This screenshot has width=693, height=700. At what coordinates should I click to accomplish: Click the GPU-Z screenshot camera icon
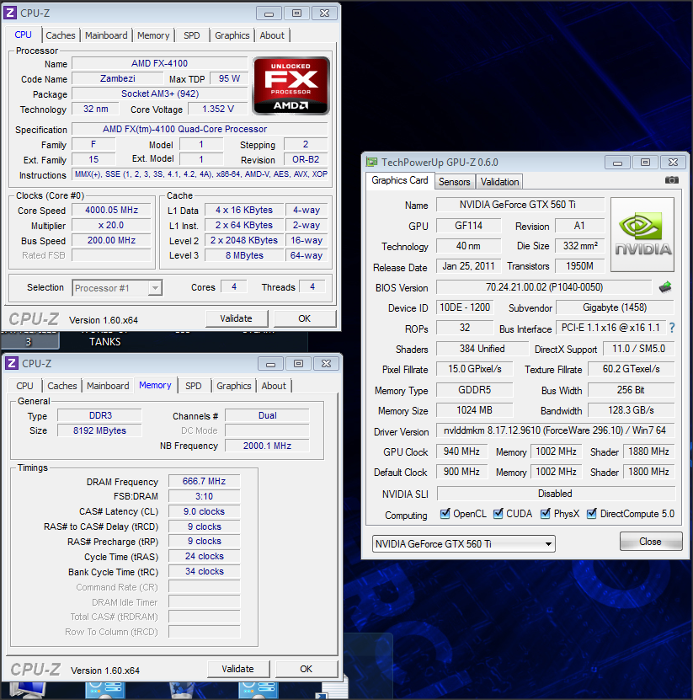[672, 180]
